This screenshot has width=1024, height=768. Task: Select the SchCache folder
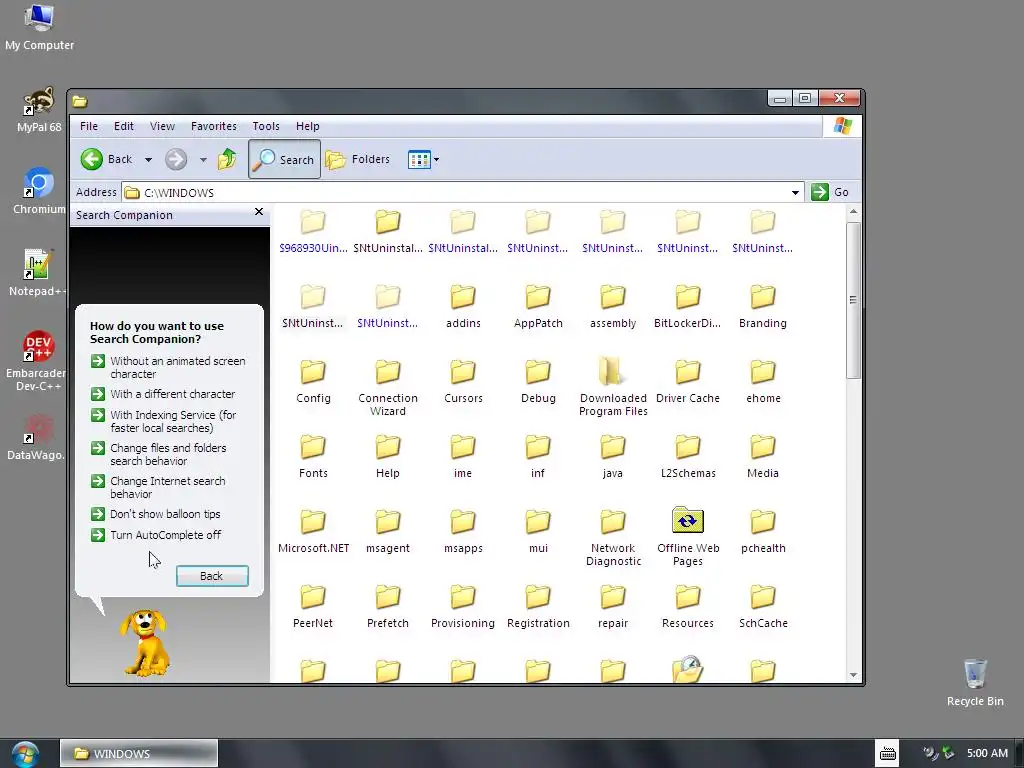[763, 607]
